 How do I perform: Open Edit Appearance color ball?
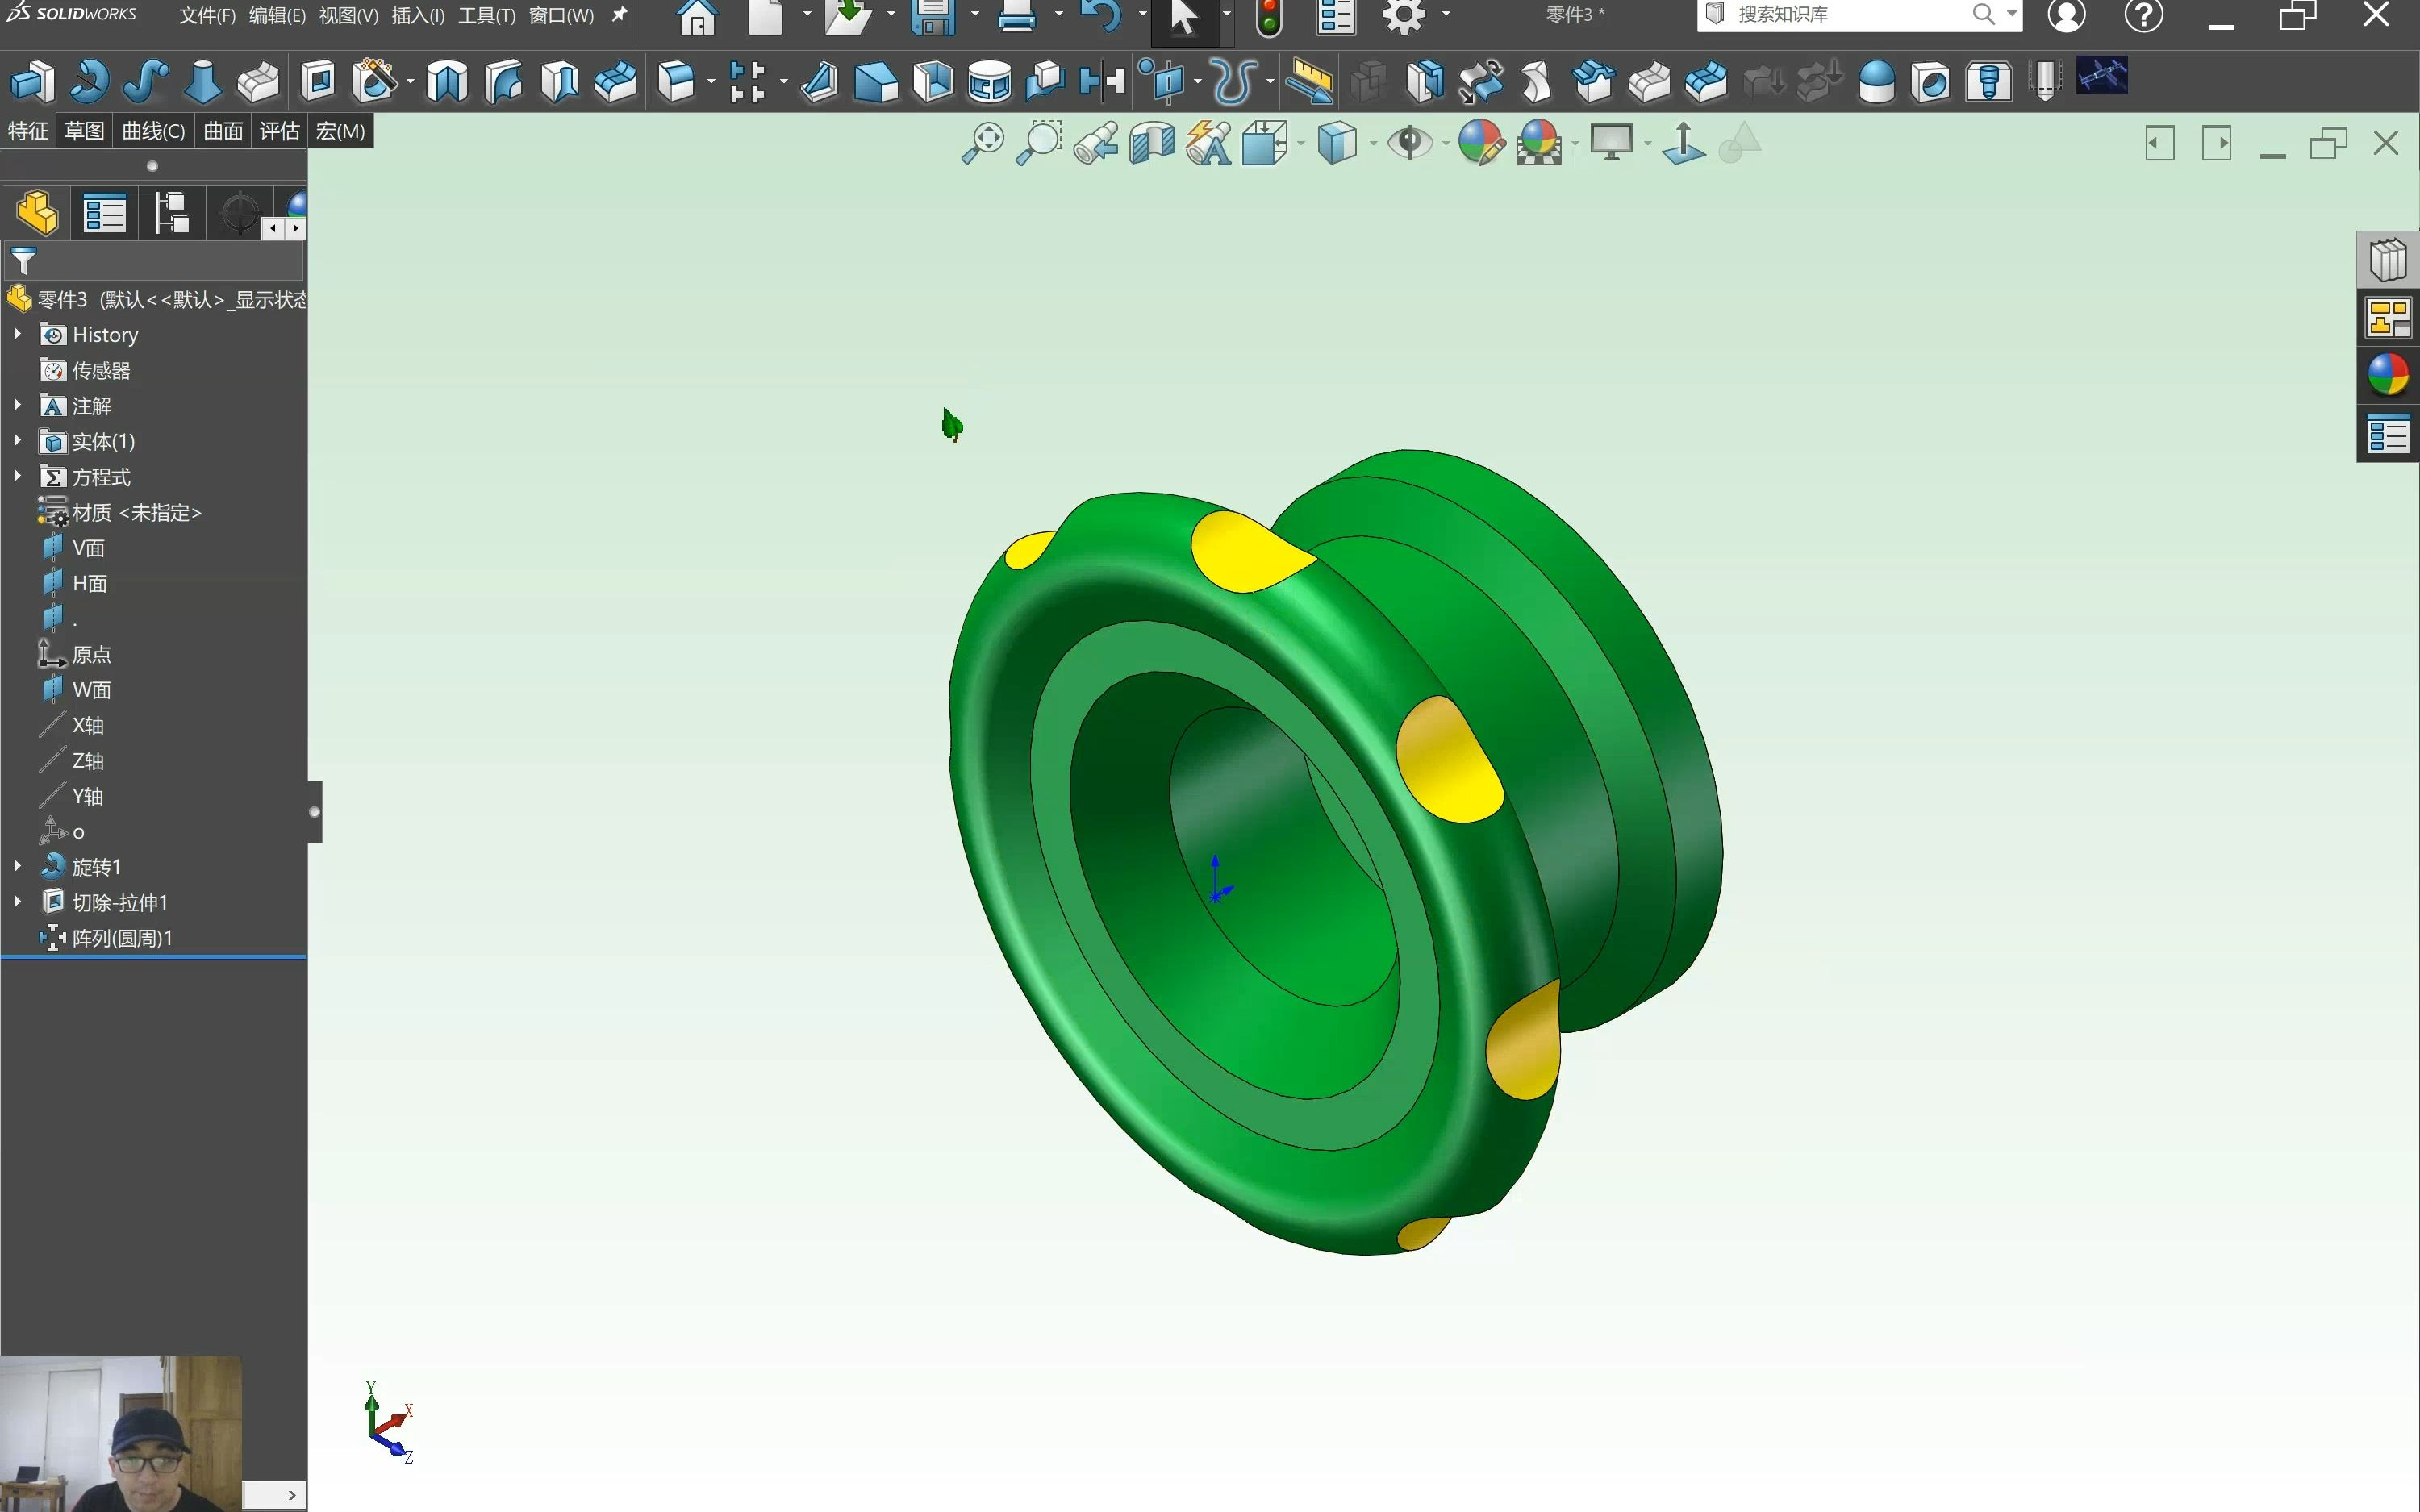click(1481, 143)
